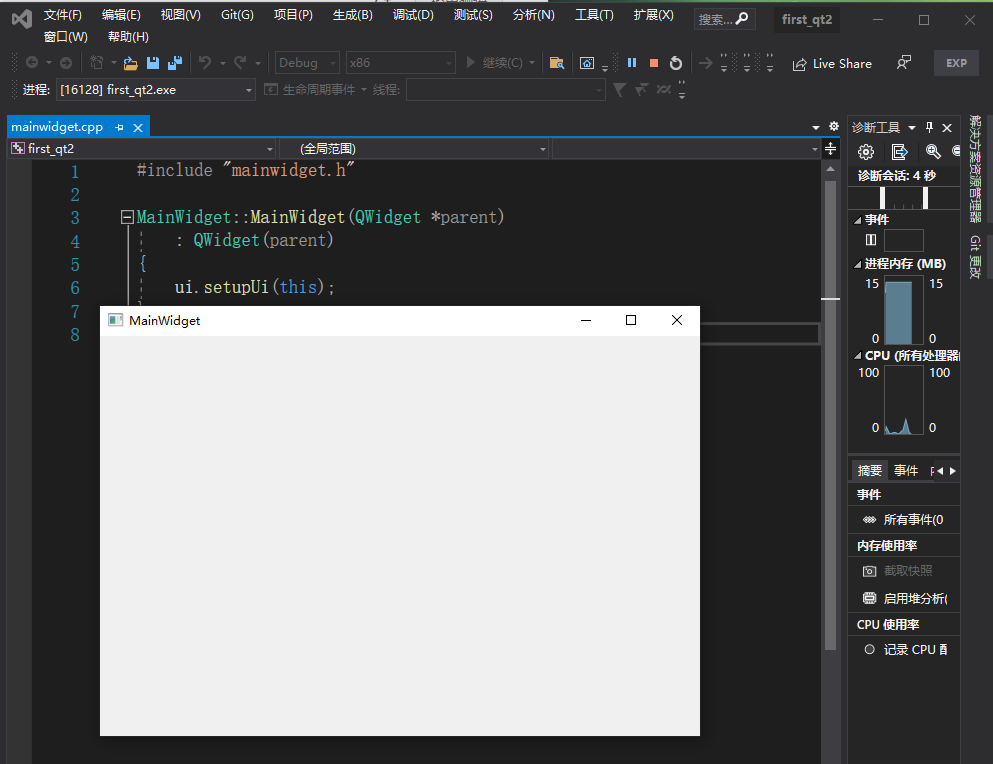Open the feedback person icon
The width and height of the screenshot is (993, 764).
coord(904,63)
